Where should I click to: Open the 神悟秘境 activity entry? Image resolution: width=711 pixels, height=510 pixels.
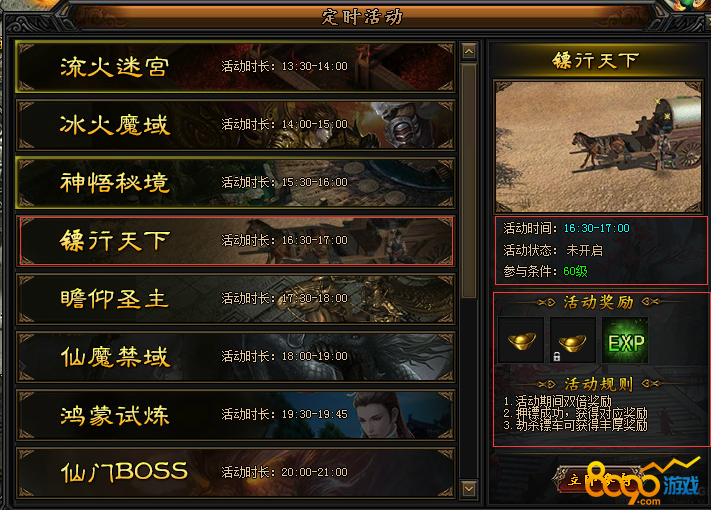click(x=235, y=183)
